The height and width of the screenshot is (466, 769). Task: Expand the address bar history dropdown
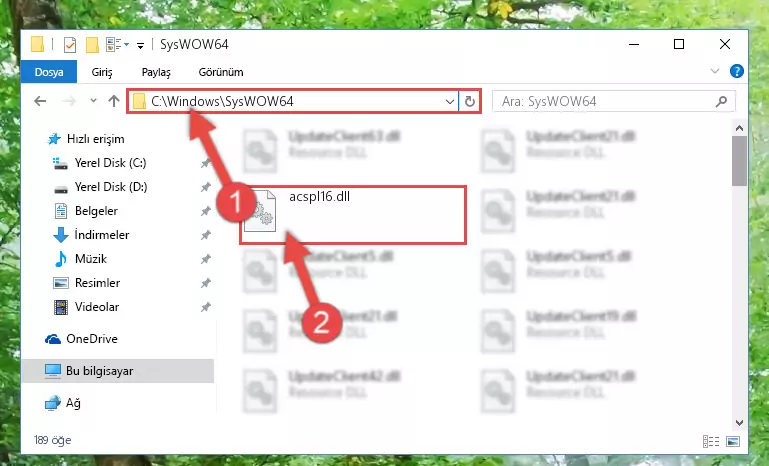point(450,102)
